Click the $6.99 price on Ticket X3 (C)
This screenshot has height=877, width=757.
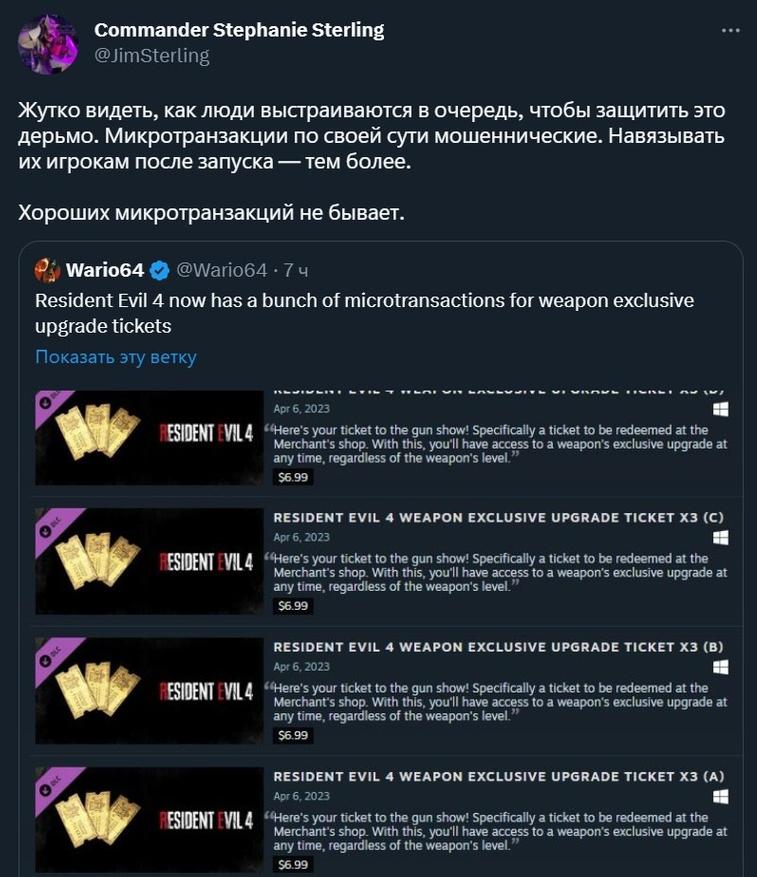293,606
